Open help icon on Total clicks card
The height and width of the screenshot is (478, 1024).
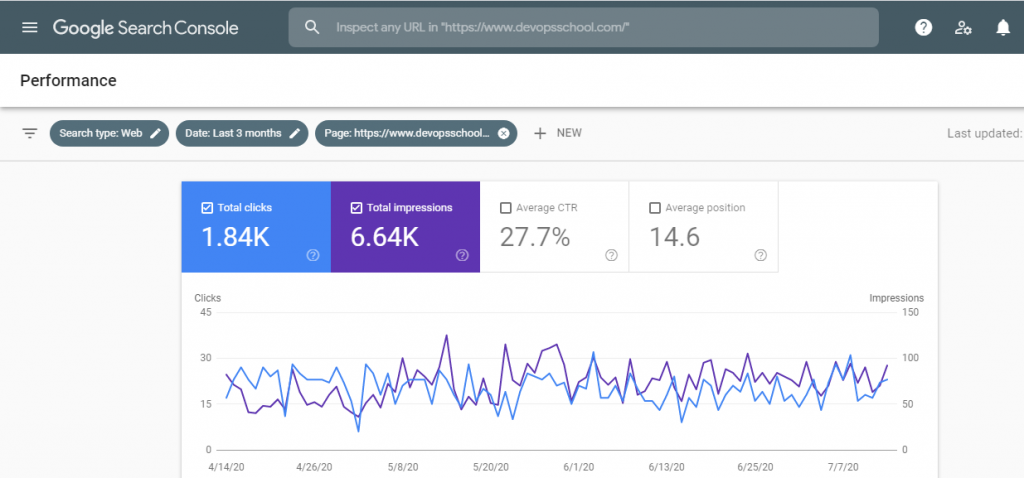coord(313,255)
